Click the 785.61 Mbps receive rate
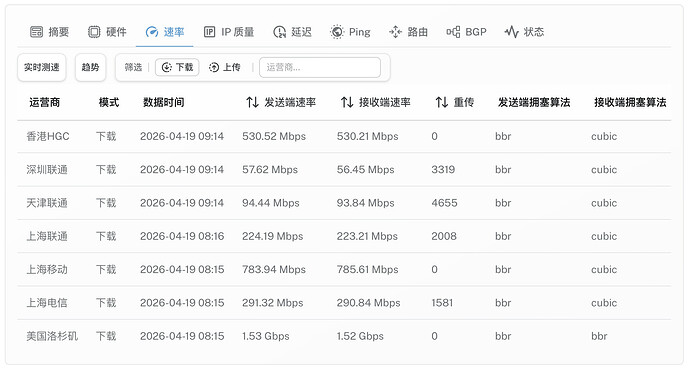690x369 pixels. (367, 270)
